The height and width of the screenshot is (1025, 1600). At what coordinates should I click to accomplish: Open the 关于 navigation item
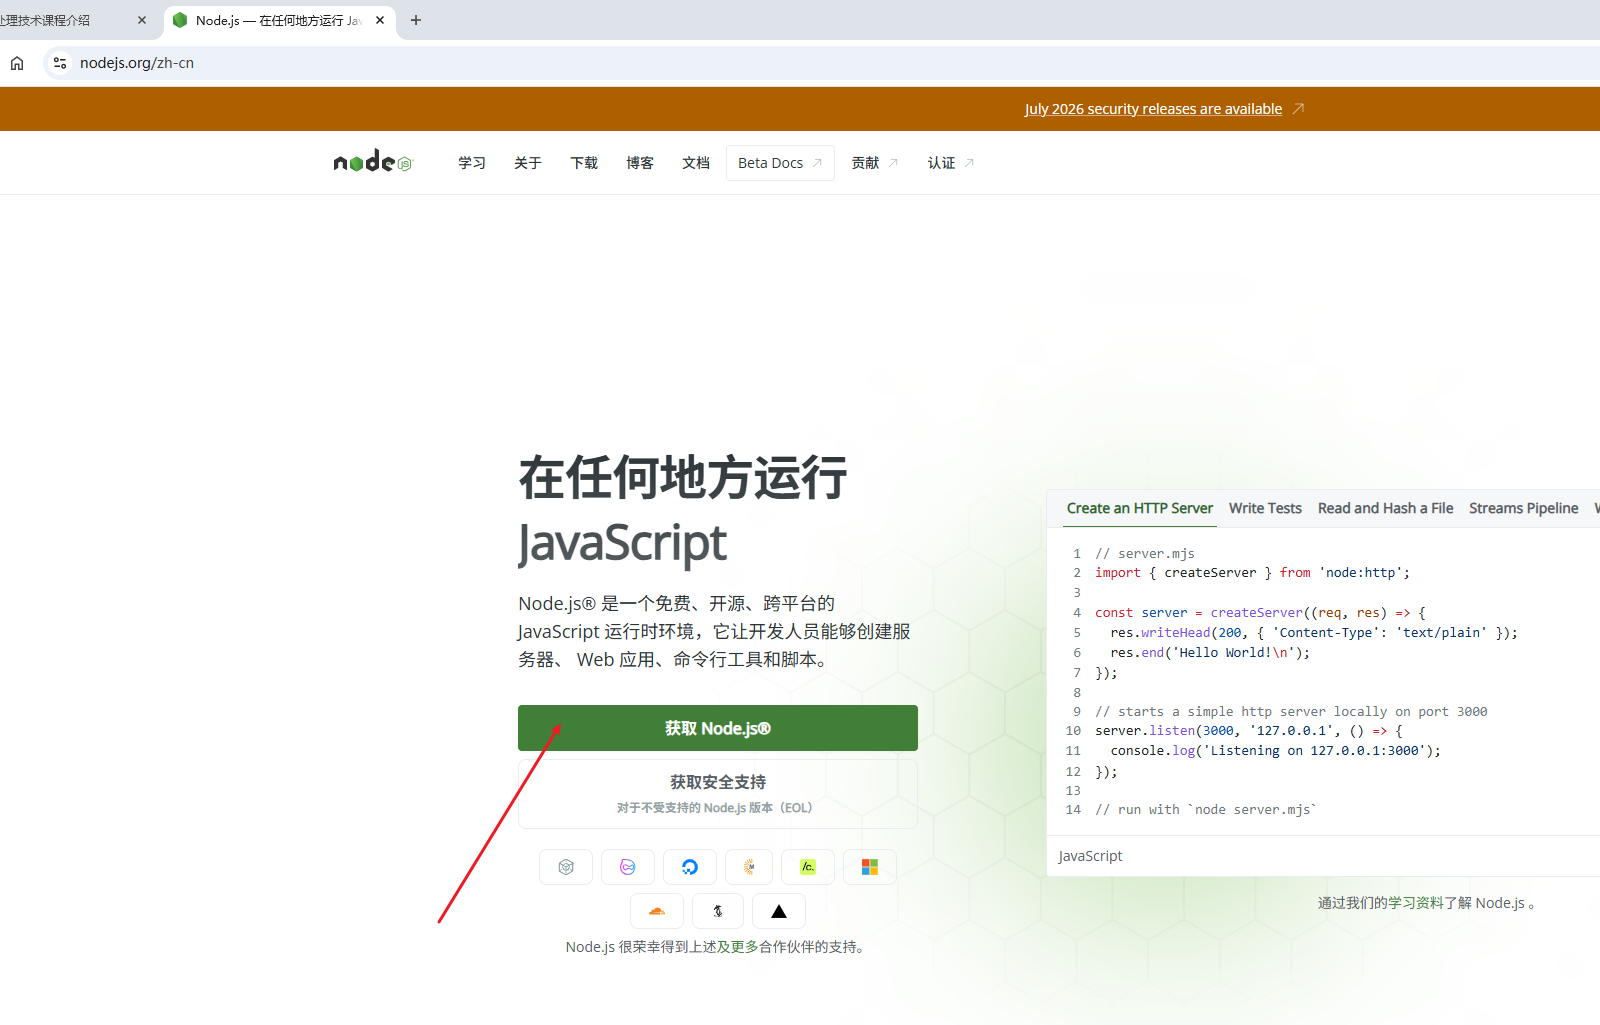tap(528, 163)
